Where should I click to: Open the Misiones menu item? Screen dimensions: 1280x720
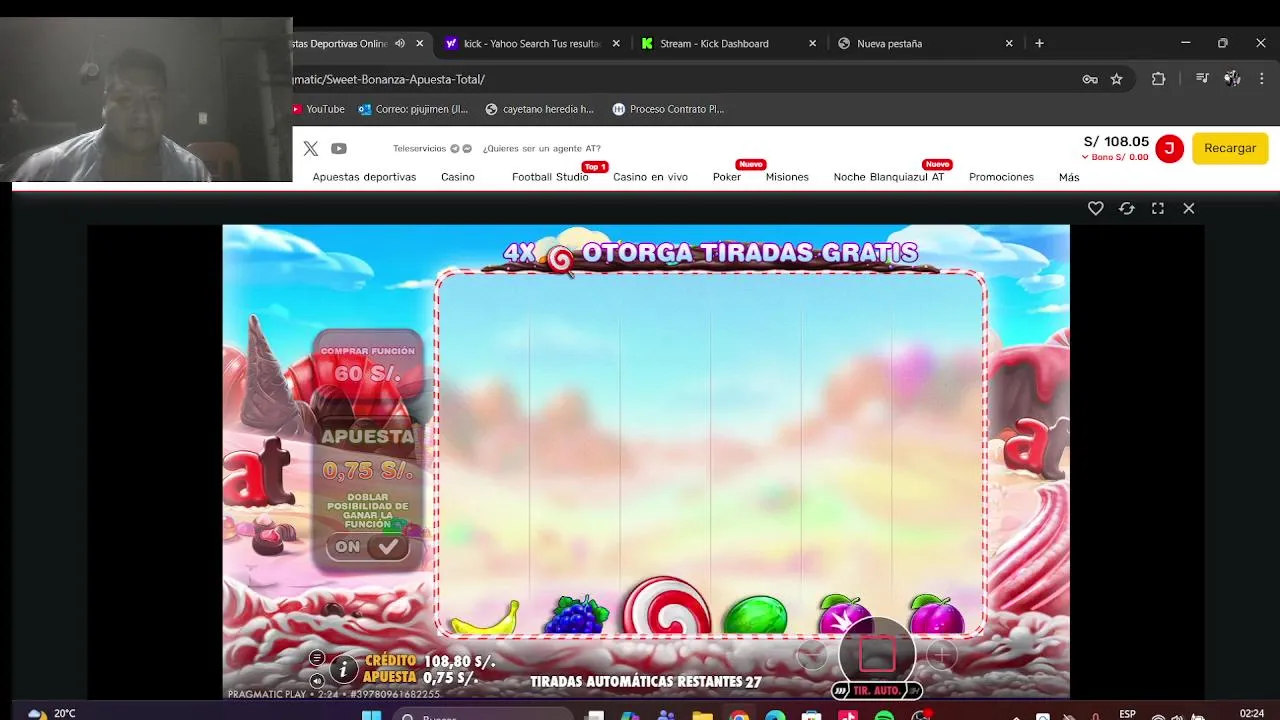coord(787,177)
